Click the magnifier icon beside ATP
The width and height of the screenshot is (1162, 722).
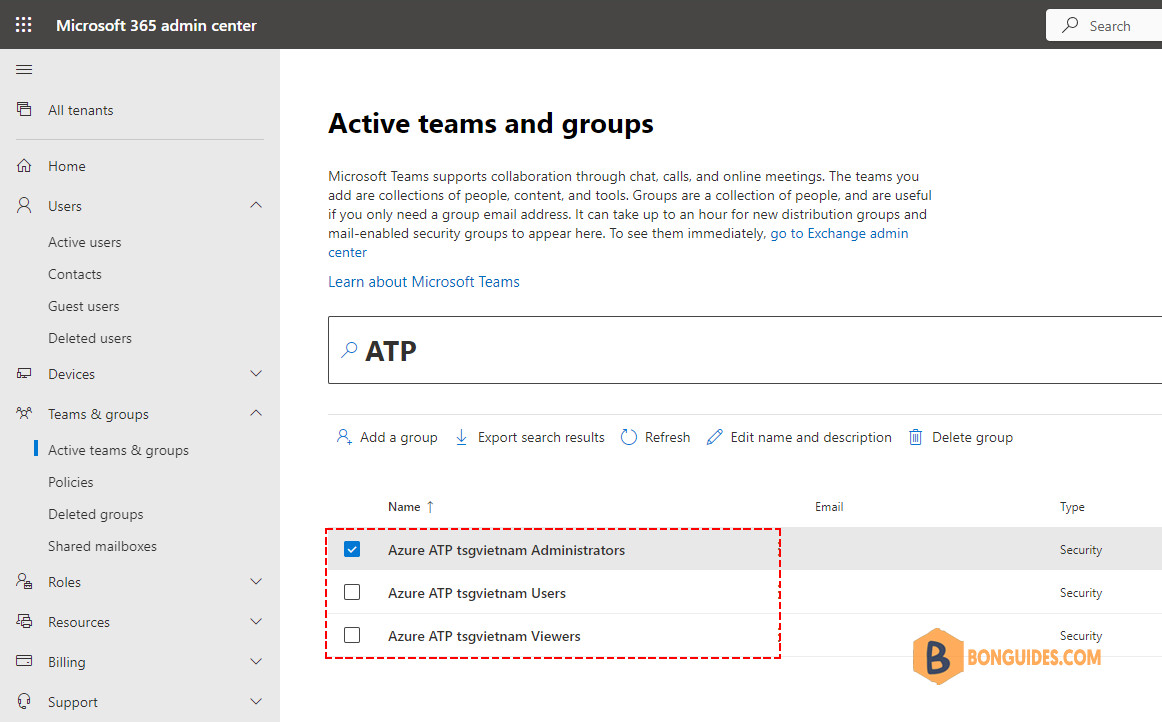pos(349,350)
